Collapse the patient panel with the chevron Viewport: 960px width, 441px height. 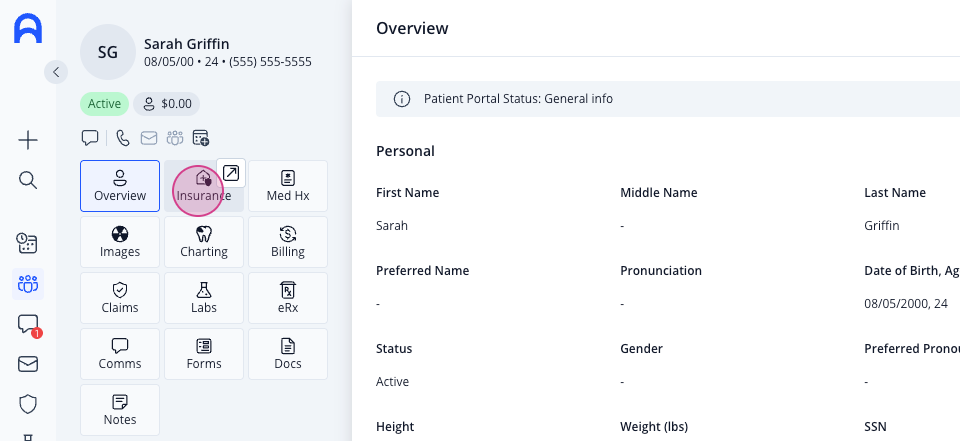56,72
